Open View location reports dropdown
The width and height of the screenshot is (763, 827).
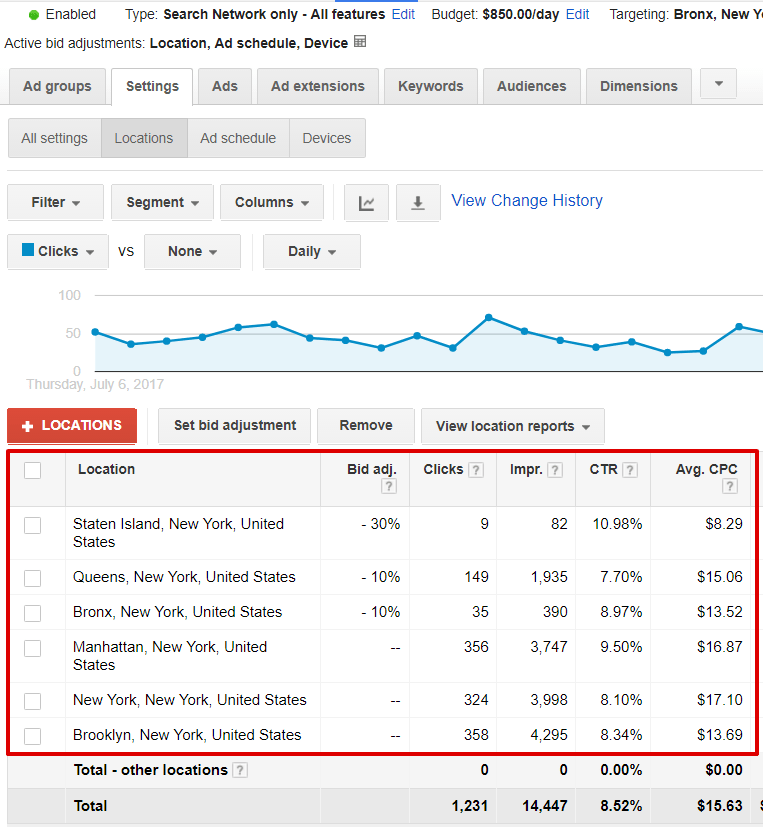click(512, 426)
